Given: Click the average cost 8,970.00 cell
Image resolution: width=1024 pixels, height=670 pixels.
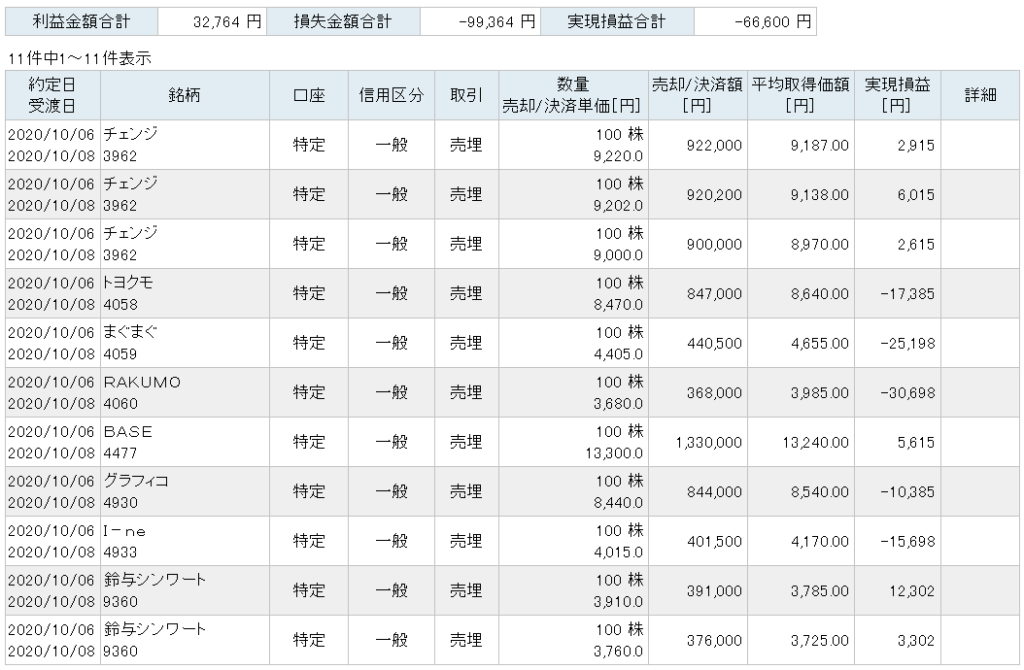Looking at the screenshot, I should coord(801,244).
